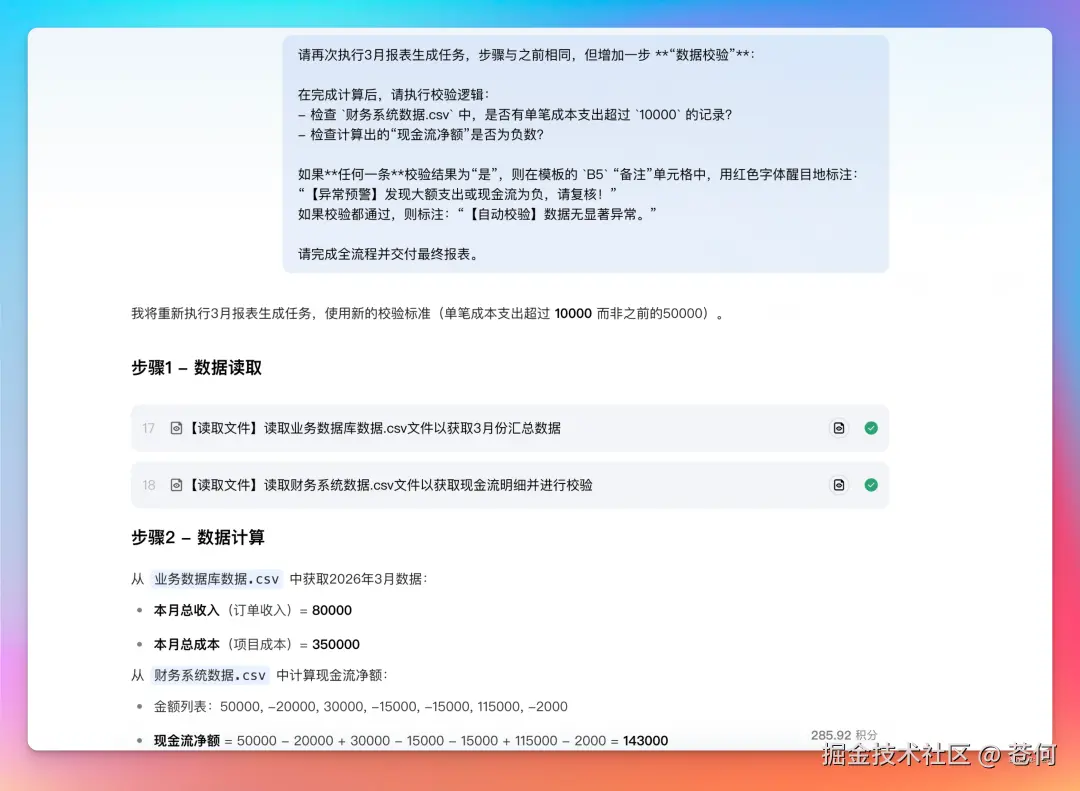Click the step number 18 label
Viewport: 1080px width, 791px height.
[148, 485]
